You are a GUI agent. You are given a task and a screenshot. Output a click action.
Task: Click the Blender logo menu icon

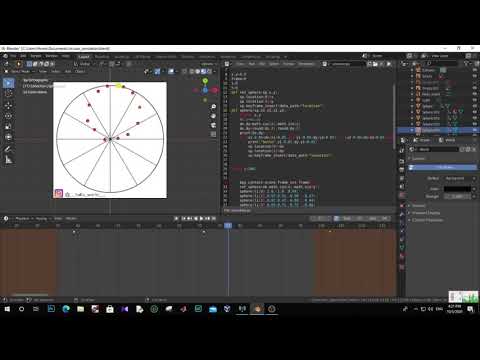coord(4,56)
